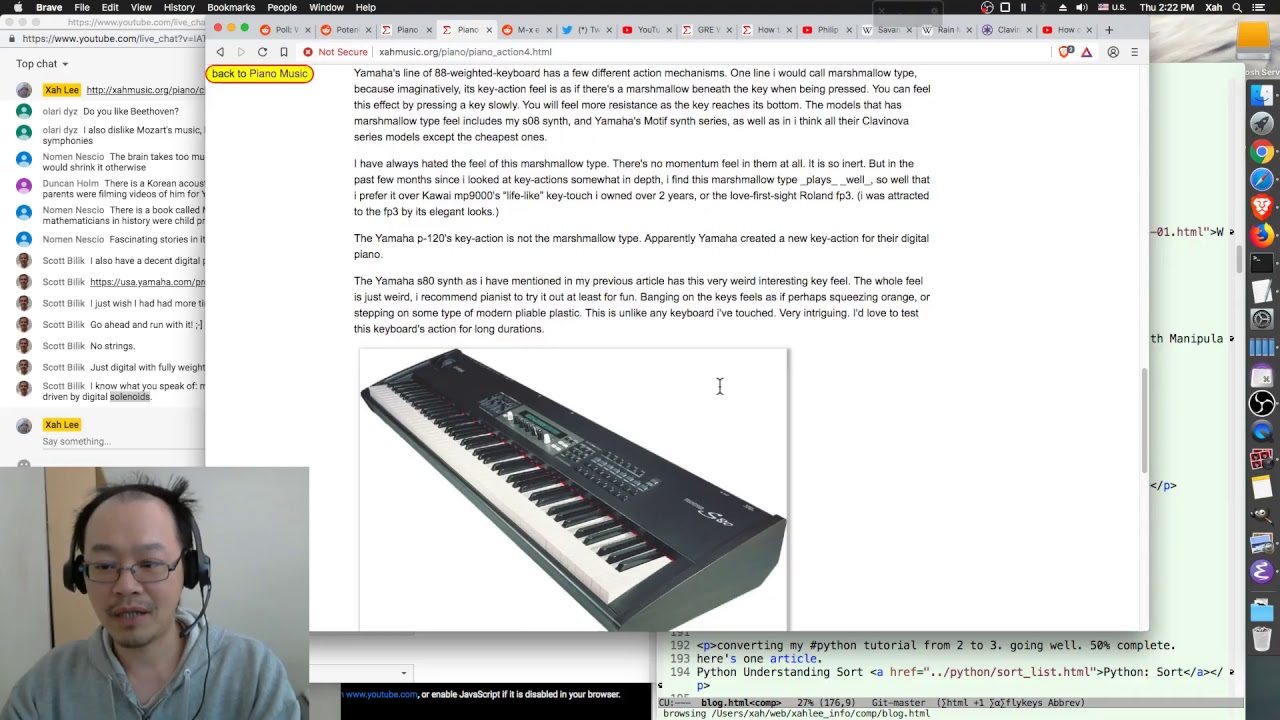
Task: Click the Yamaha S80 keyboard image
Action: pos(574,490)
